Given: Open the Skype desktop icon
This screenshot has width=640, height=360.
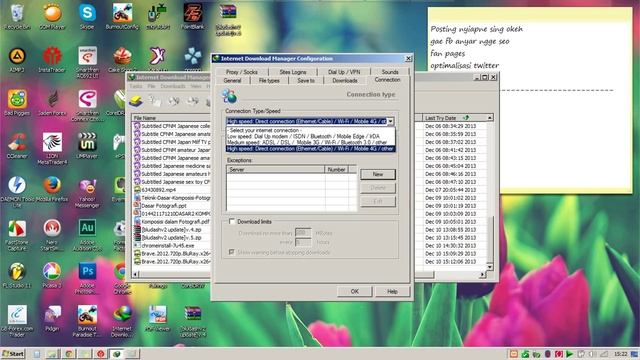Looking at the screenshot, I should [x=87, y=16].
